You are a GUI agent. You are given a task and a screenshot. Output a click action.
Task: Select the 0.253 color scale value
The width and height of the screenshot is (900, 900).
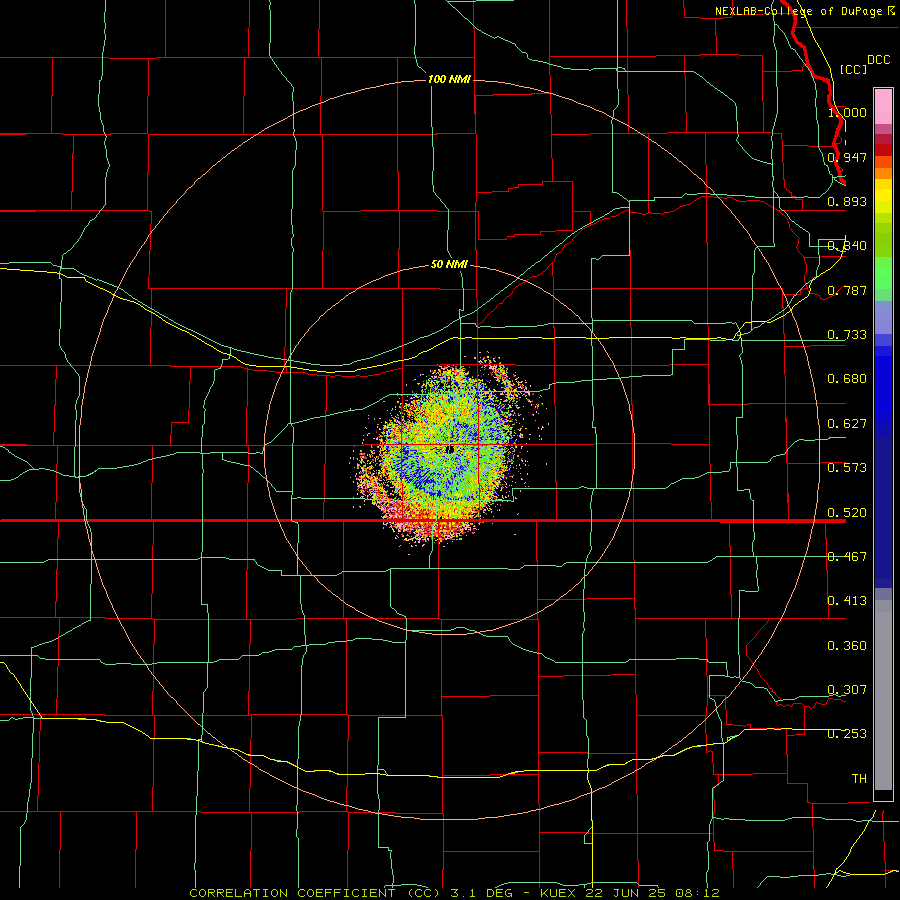[847, 734]
